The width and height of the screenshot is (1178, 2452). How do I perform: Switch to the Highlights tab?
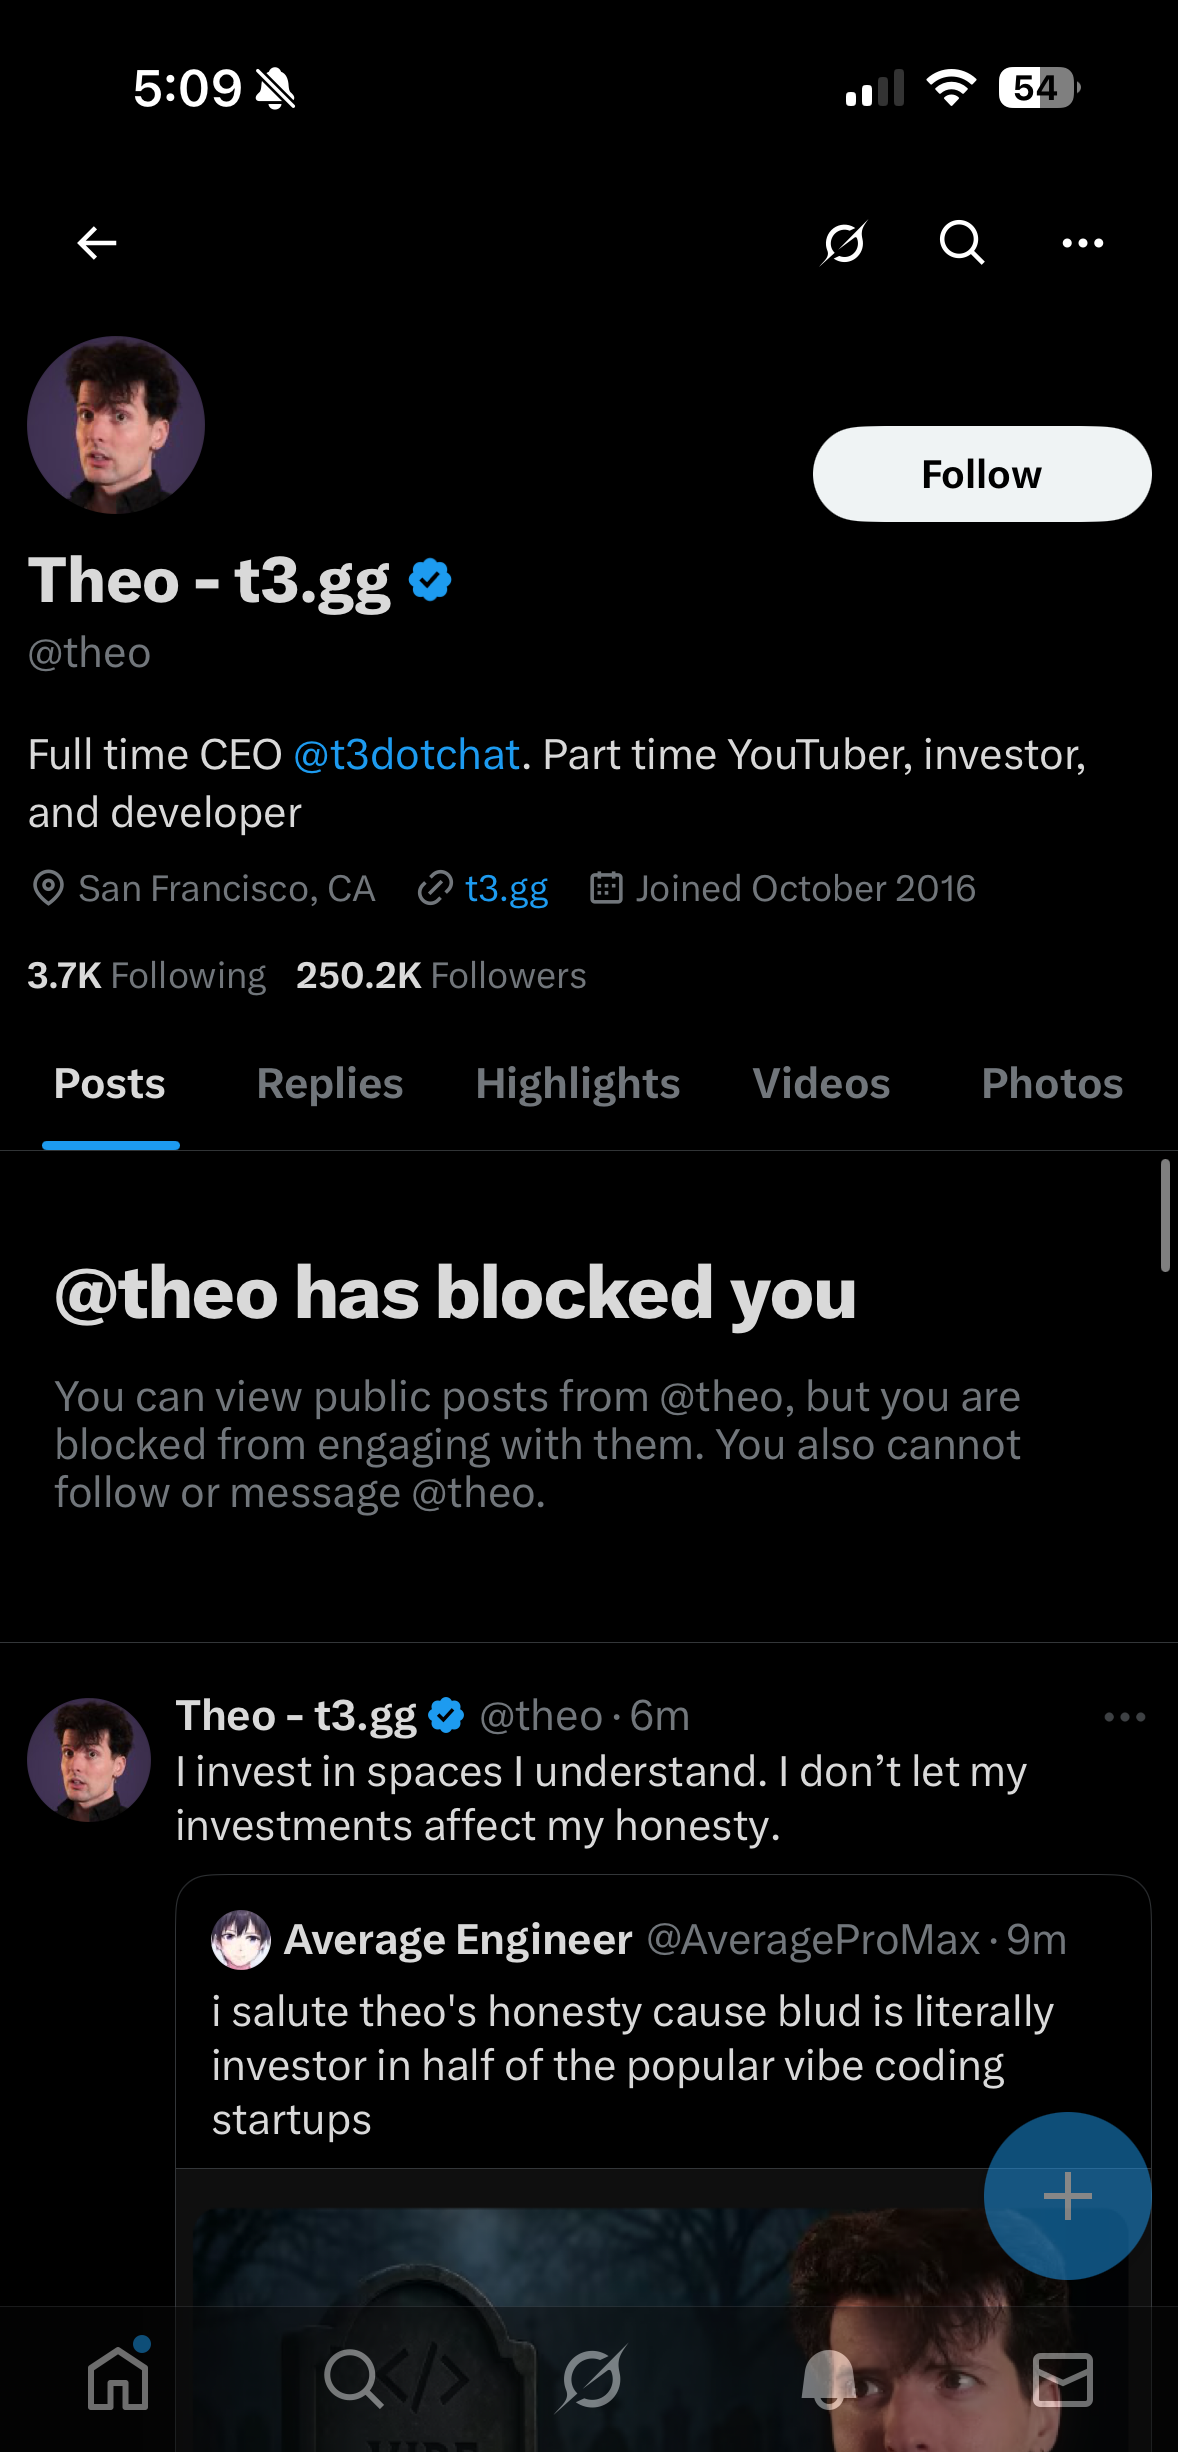point(577,1084)
